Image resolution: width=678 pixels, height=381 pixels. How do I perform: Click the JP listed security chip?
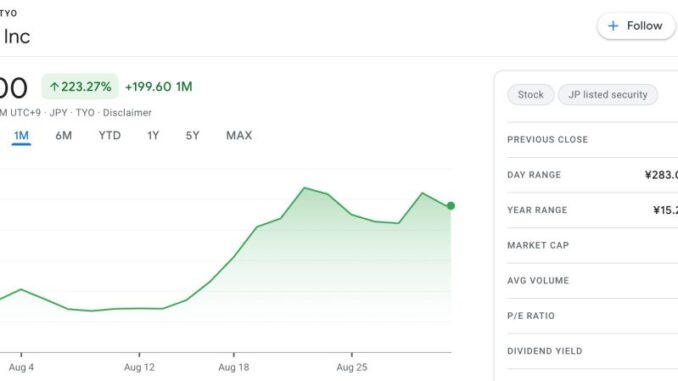tap(608, 95)
